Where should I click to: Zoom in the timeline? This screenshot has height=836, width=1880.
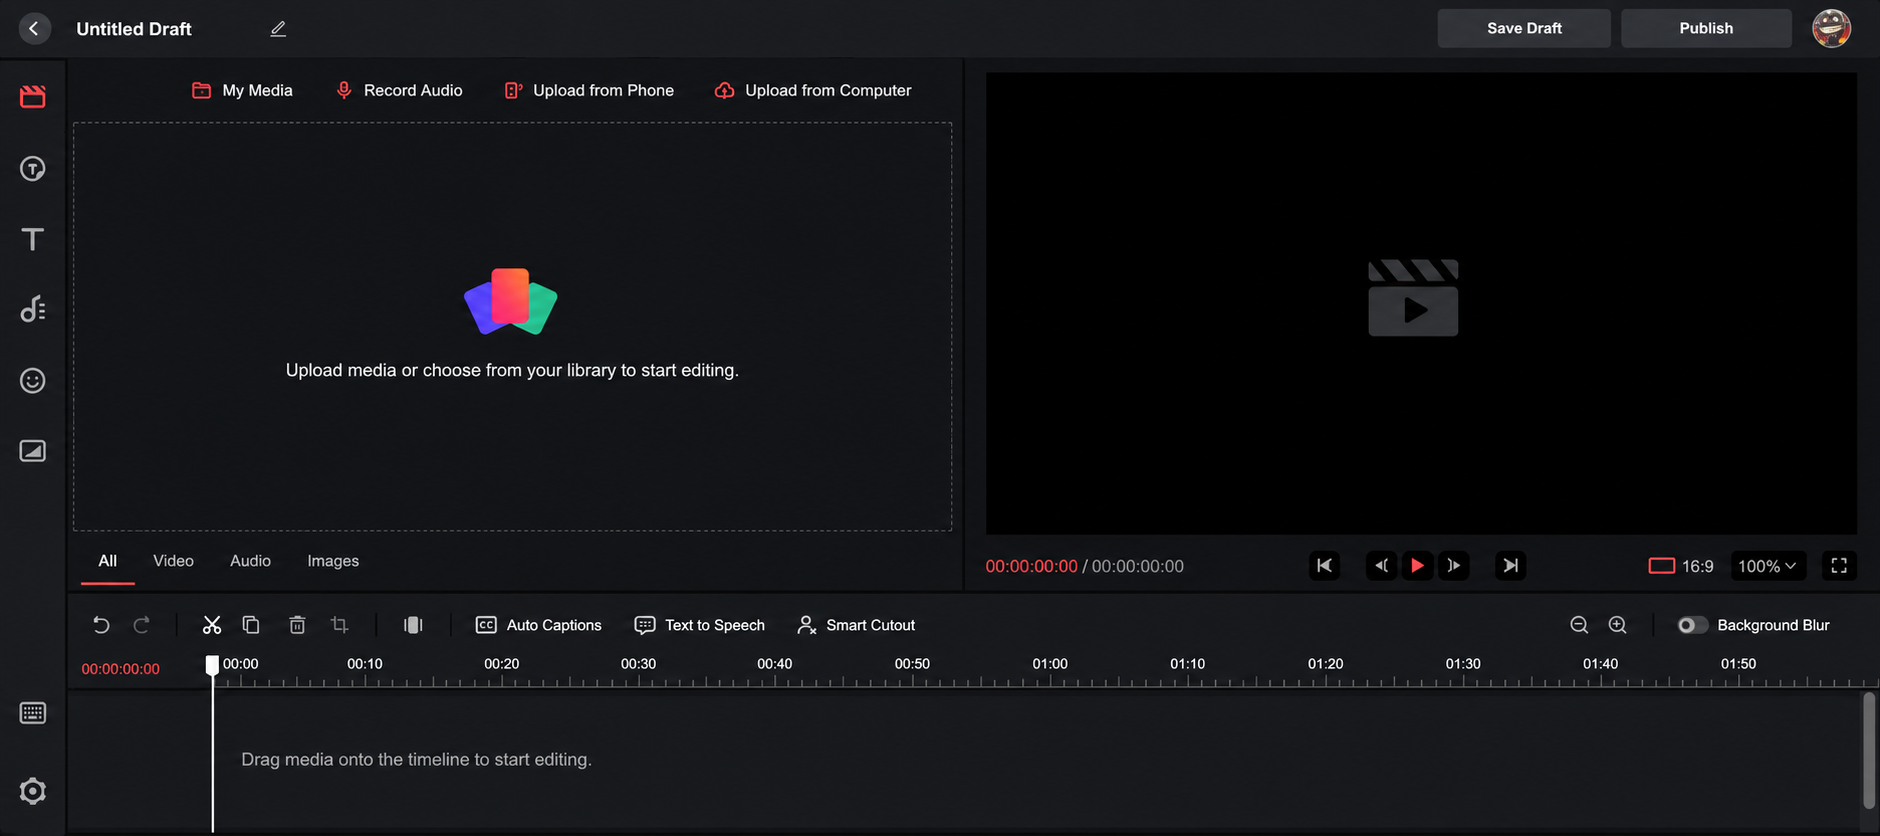point(1617,625)
